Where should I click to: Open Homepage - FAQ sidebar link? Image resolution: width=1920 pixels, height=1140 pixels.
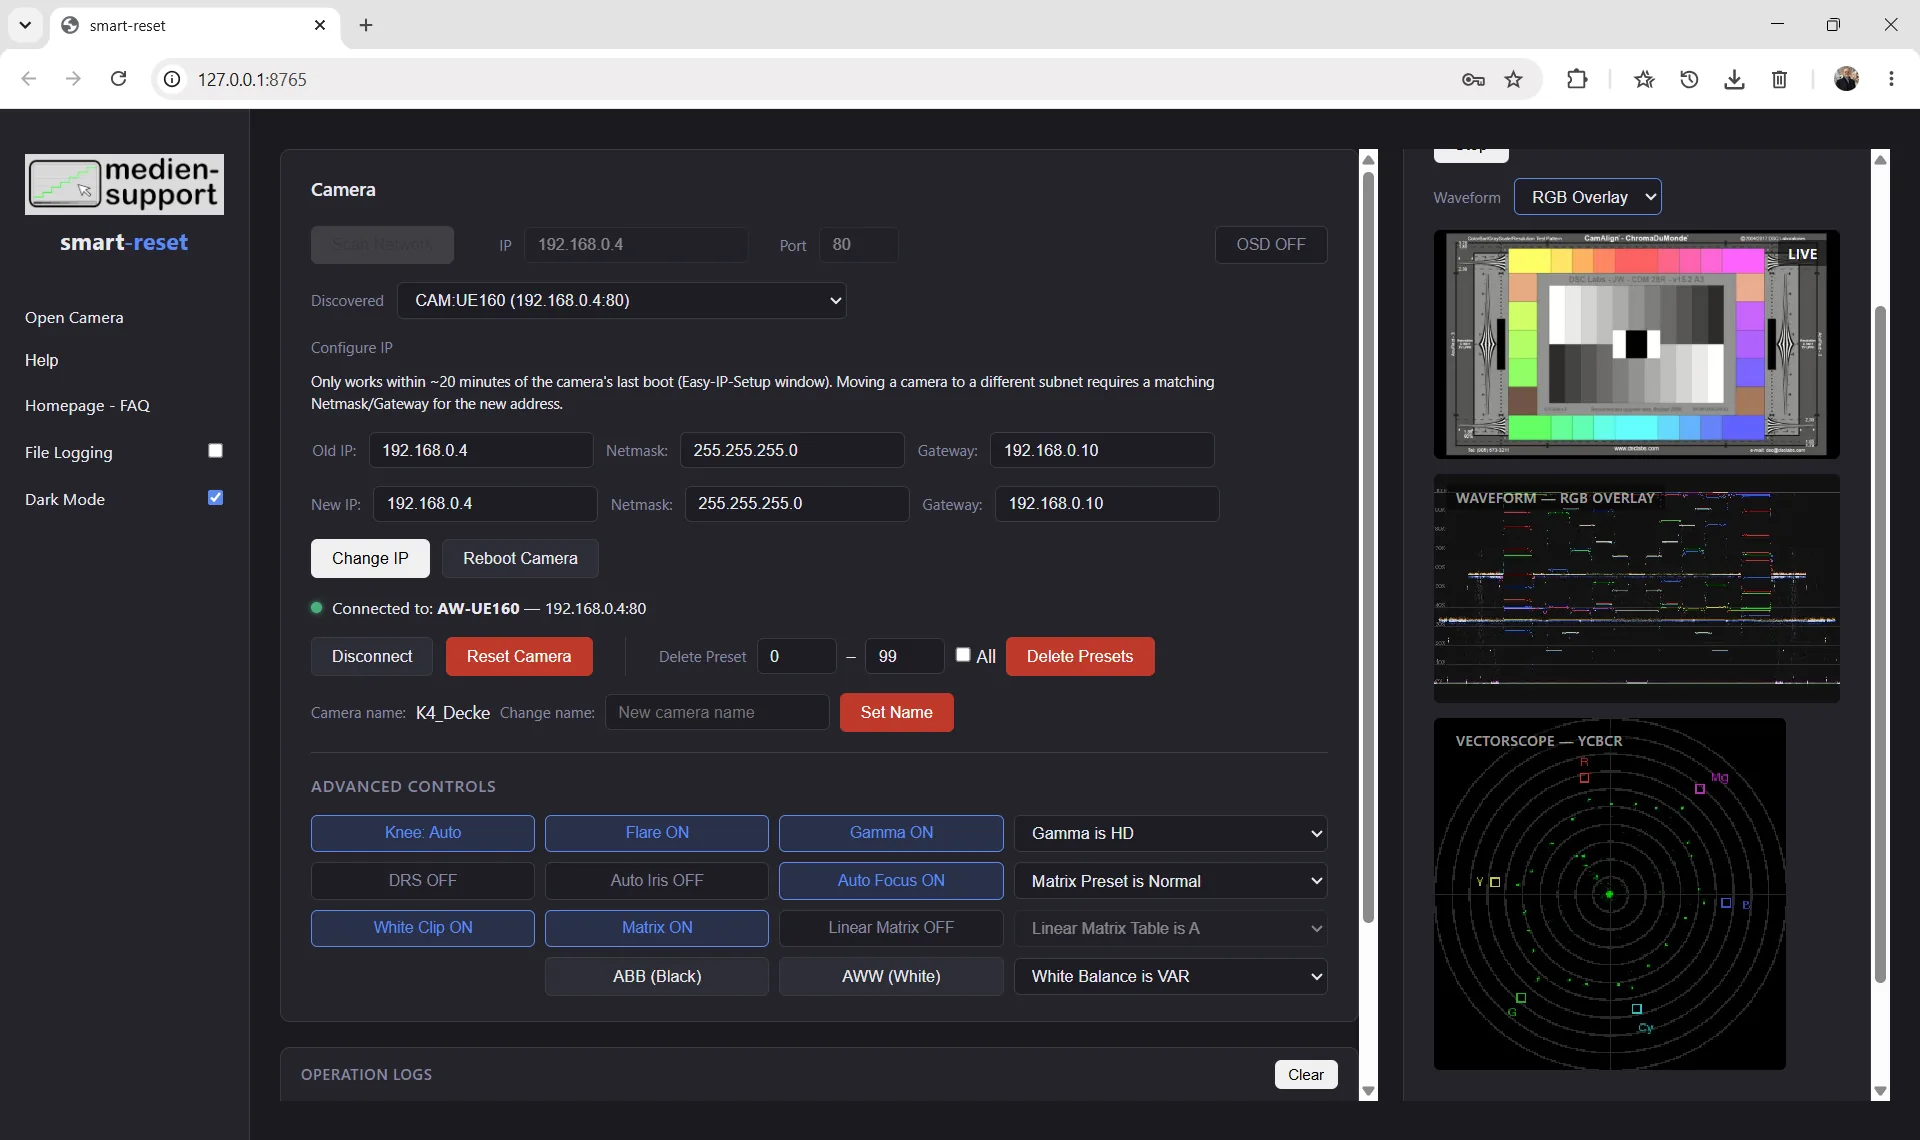point(87,405)
